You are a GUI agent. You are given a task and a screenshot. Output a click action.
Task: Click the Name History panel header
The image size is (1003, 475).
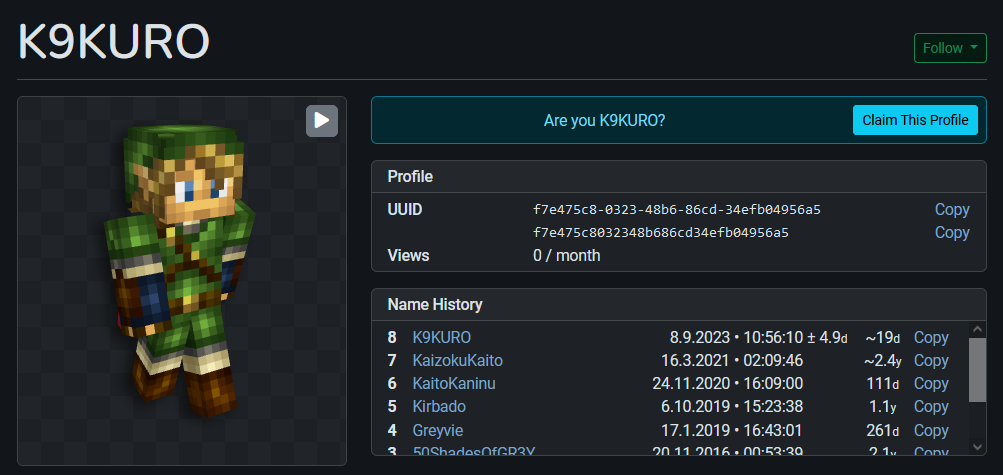point(679,304)
